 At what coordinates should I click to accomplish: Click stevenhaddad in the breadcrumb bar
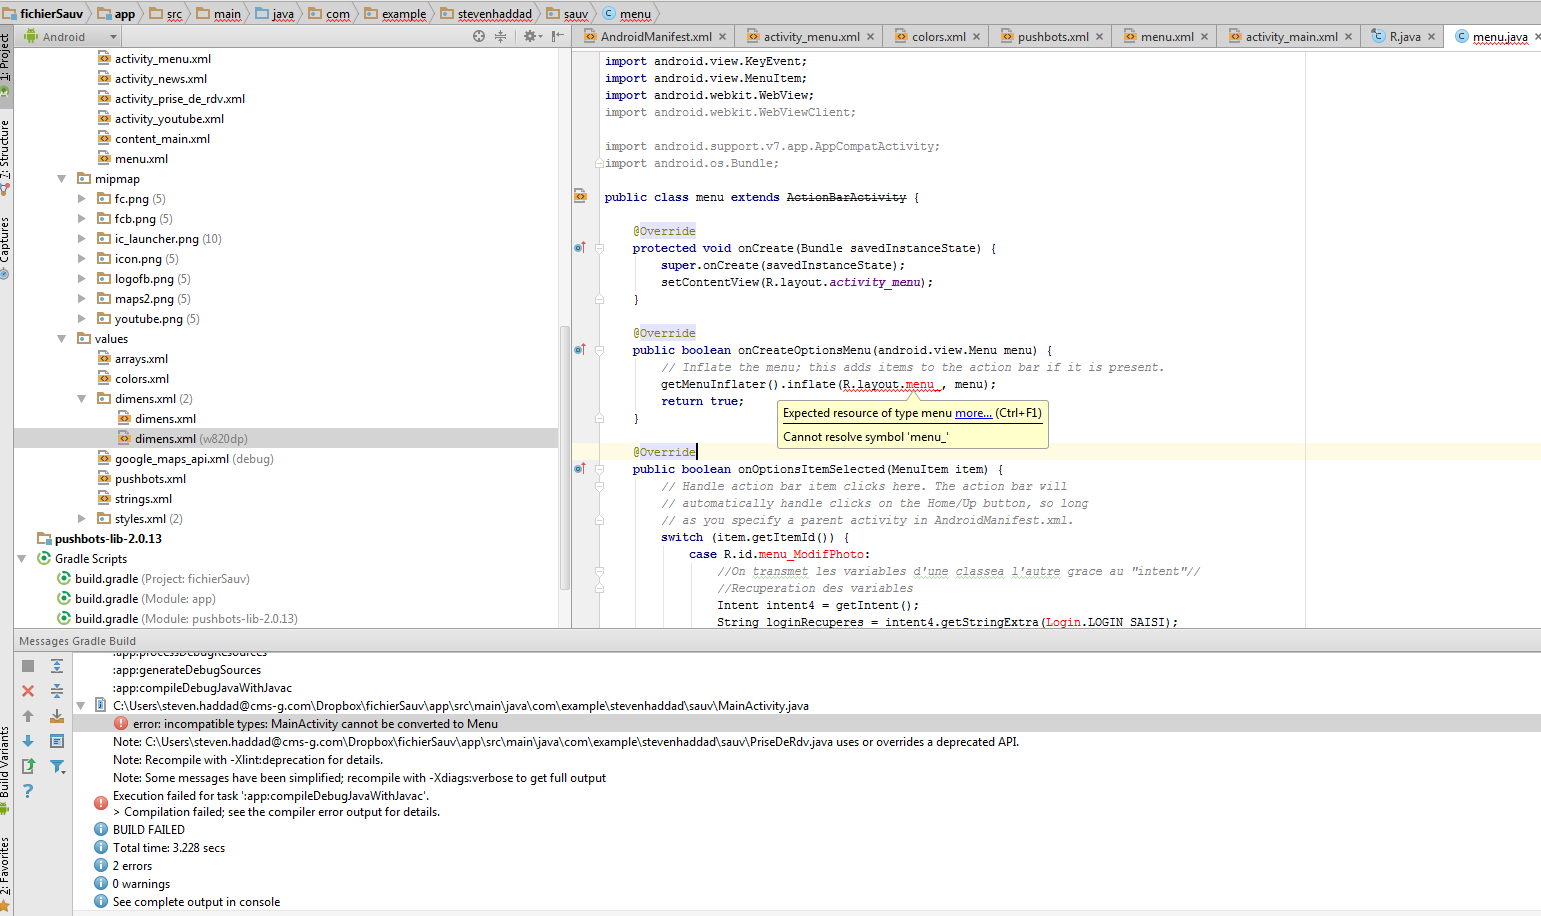(487, 14)
